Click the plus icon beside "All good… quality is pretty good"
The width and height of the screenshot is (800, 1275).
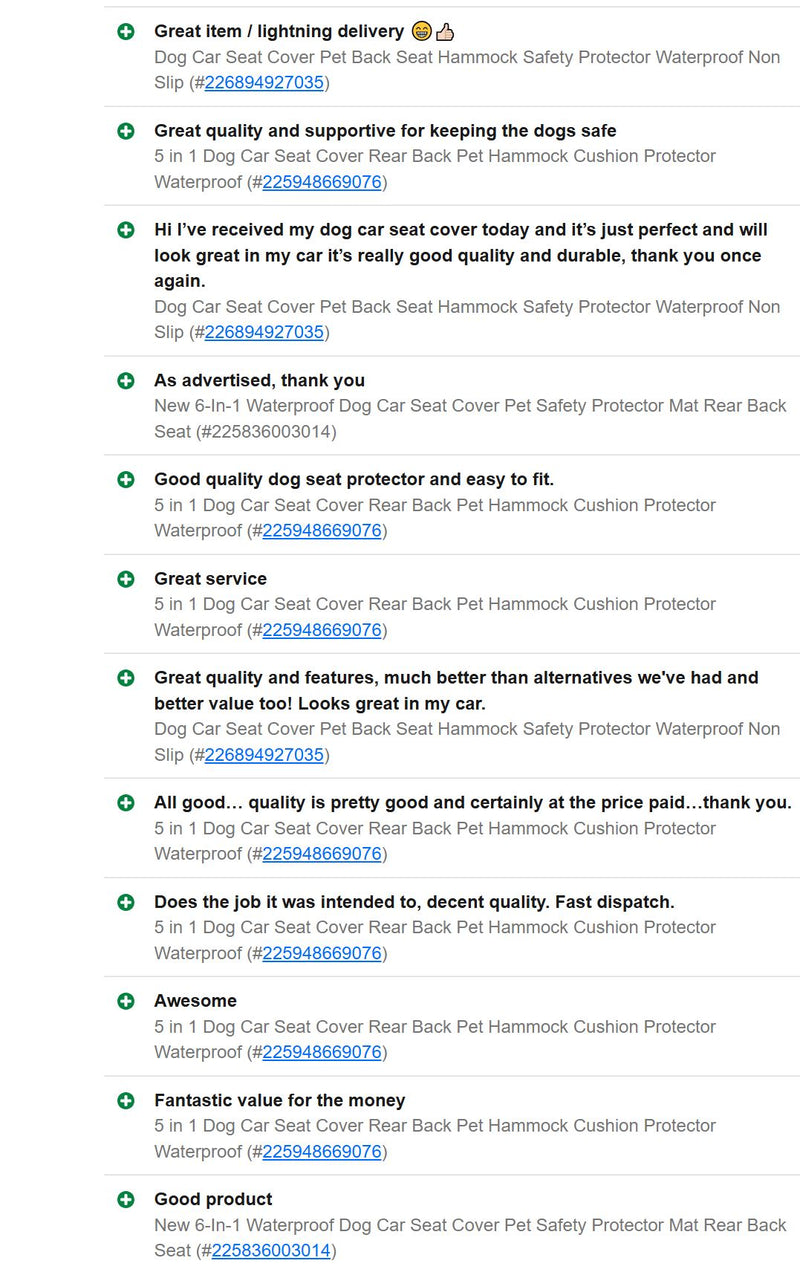(126, 803)
